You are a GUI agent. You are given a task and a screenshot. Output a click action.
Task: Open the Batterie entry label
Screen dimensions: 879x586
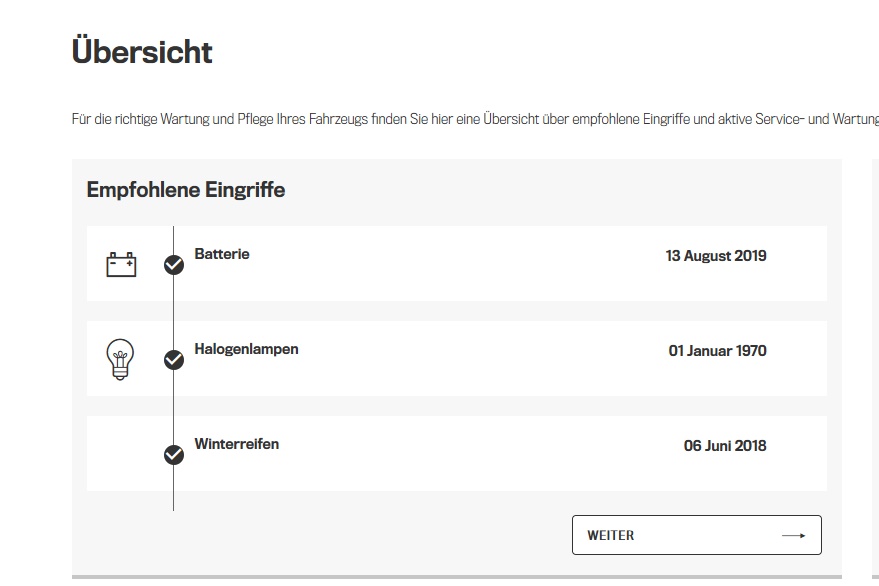pos(222,254)
